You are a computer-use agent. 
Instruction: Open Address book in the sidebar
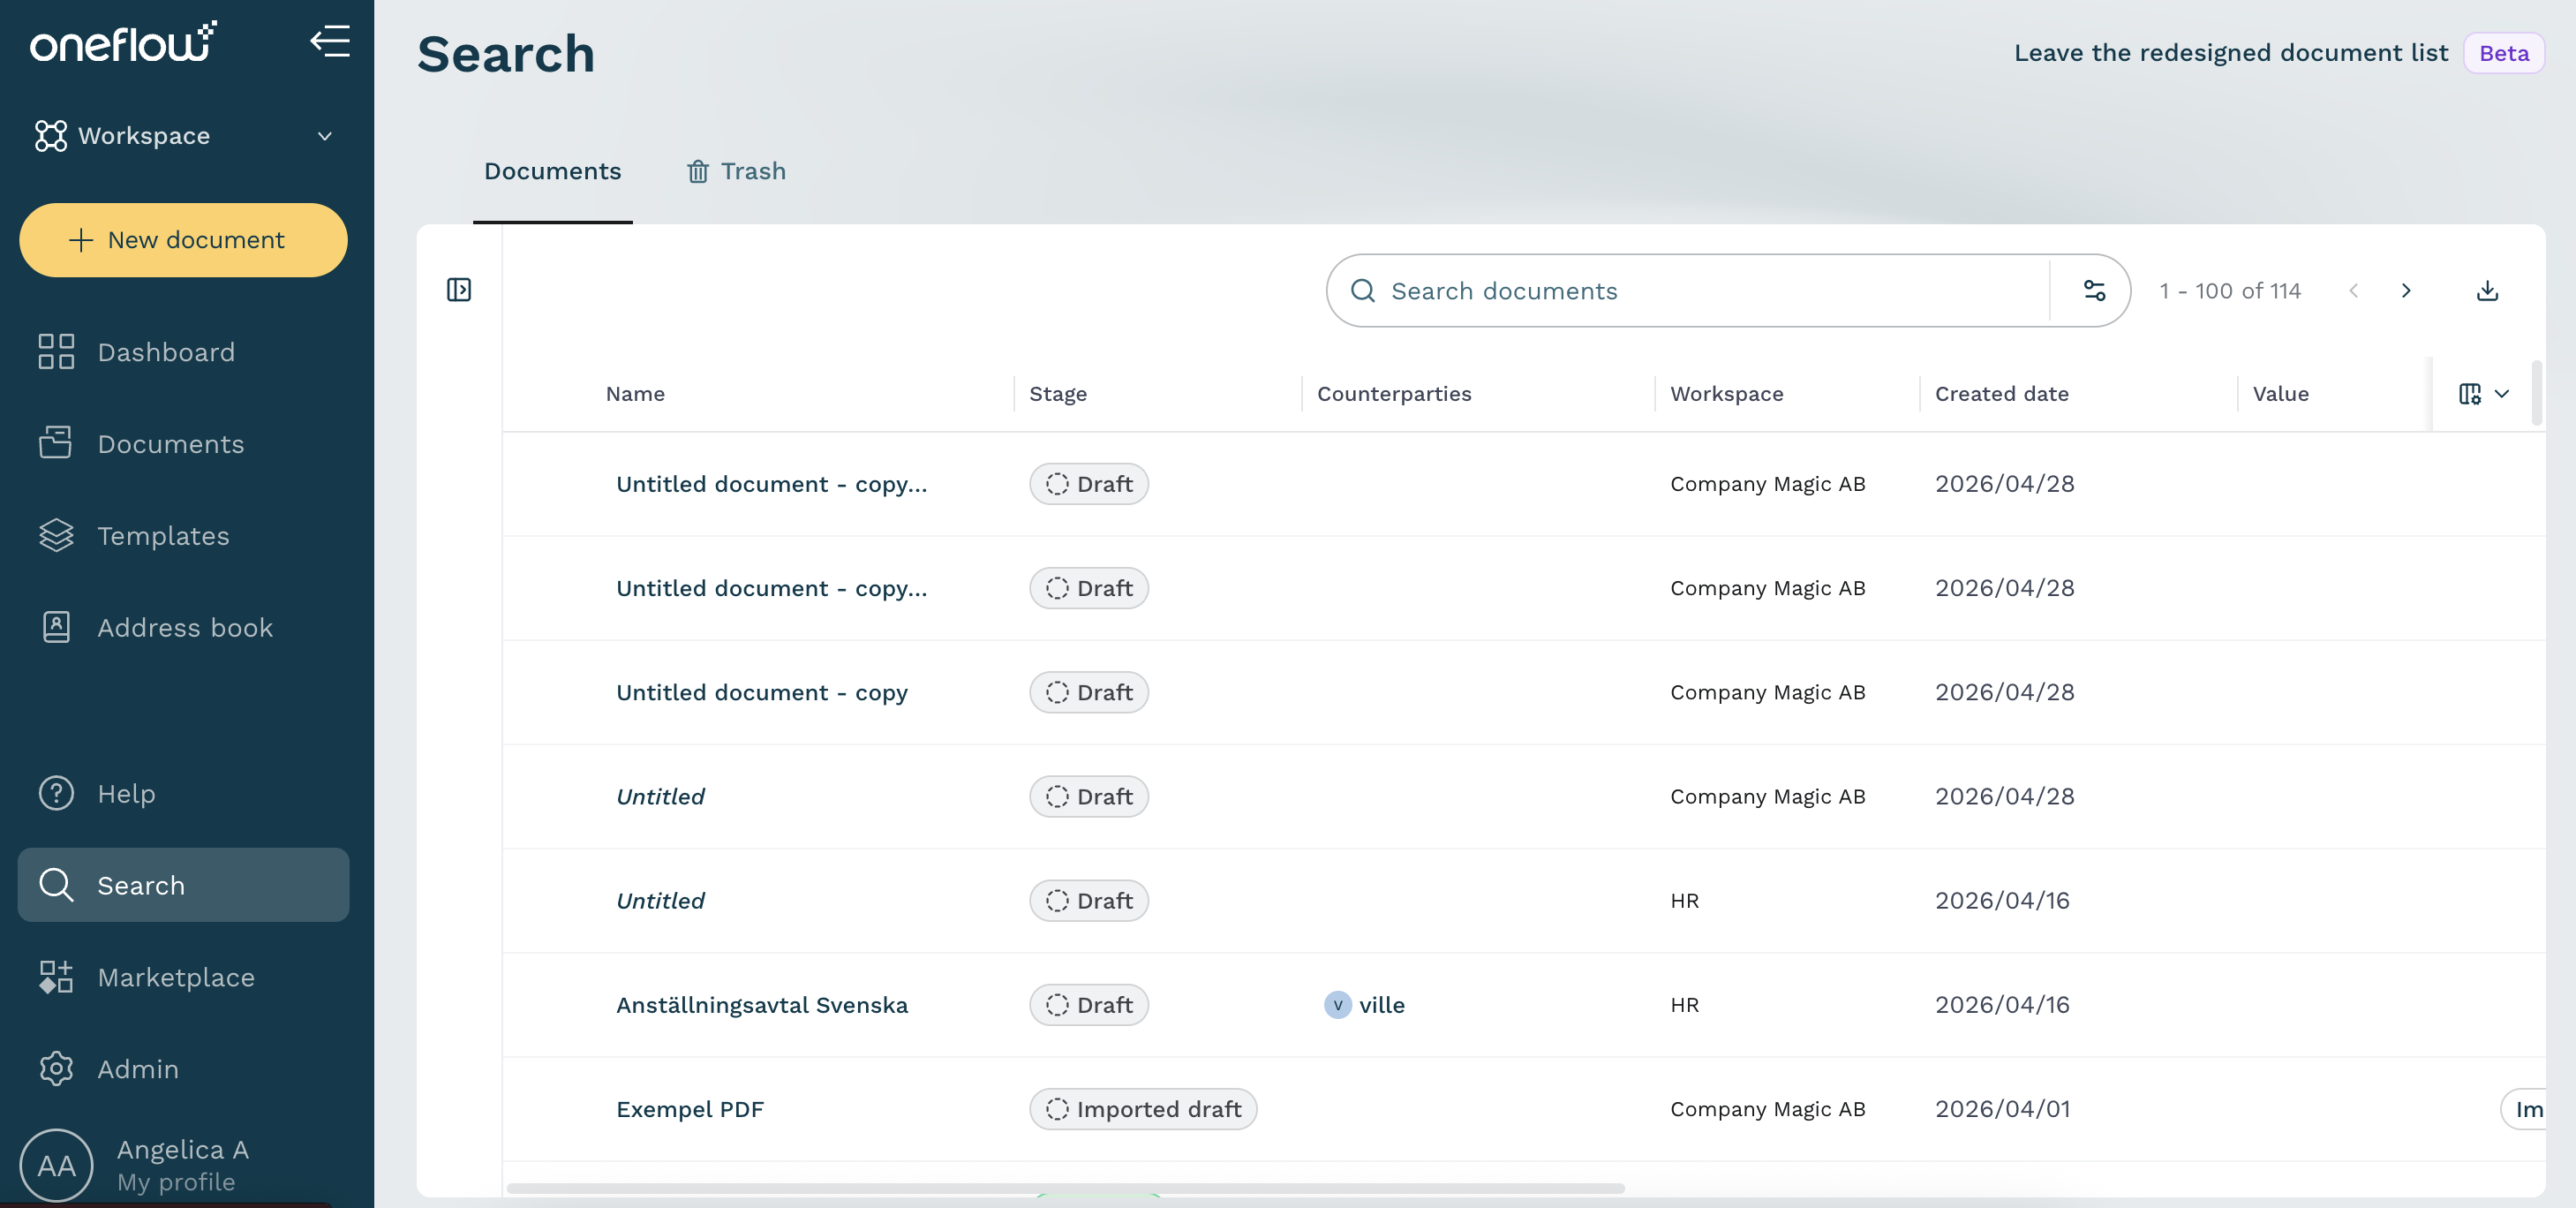click(x=184, y=627)
